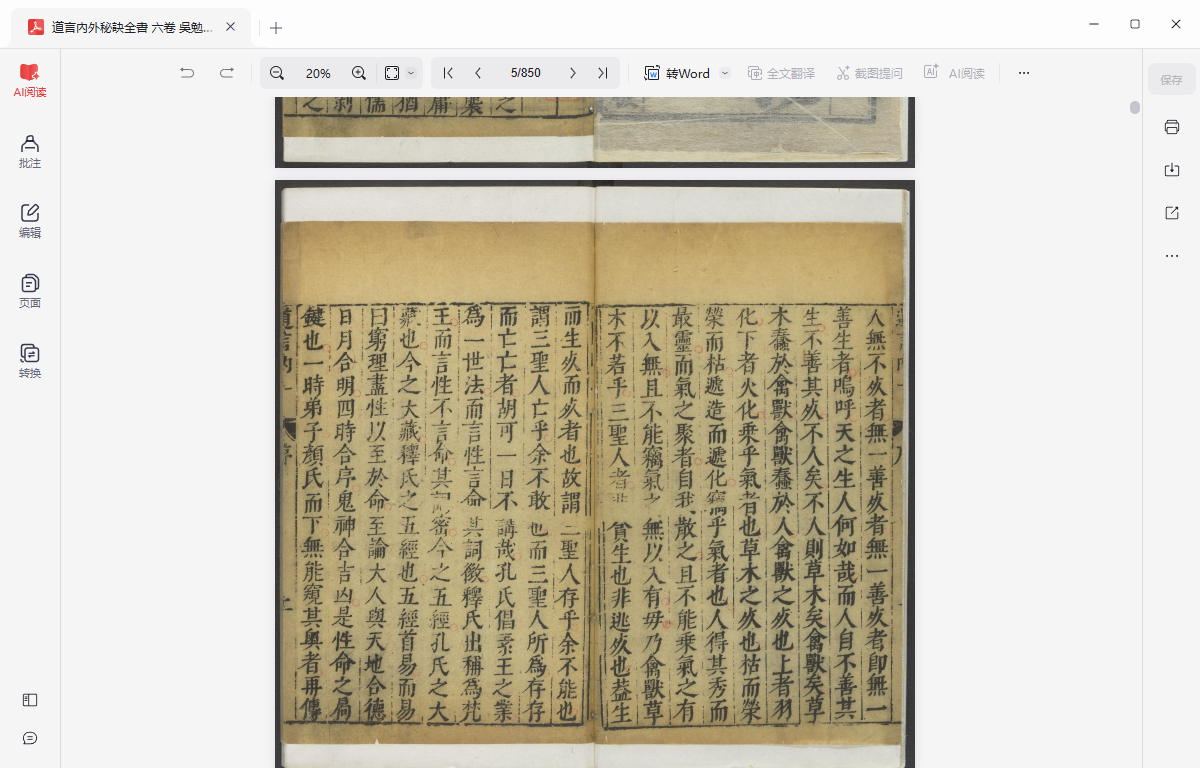The image size is (1200, 768).
Task: Select the 道言内外秘诀全書 document tab
Action: pos(131,27)
